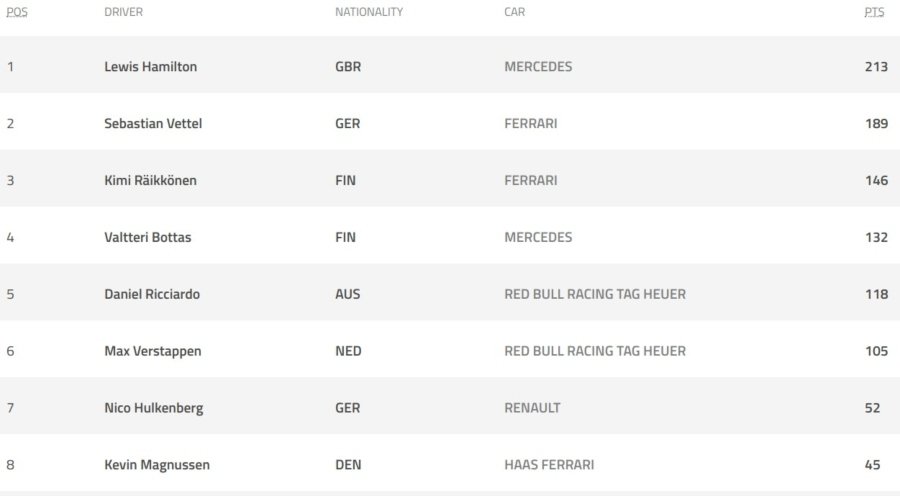Open Valtteri Bottas driver page
Screen dimensions: 900x496
148,237
